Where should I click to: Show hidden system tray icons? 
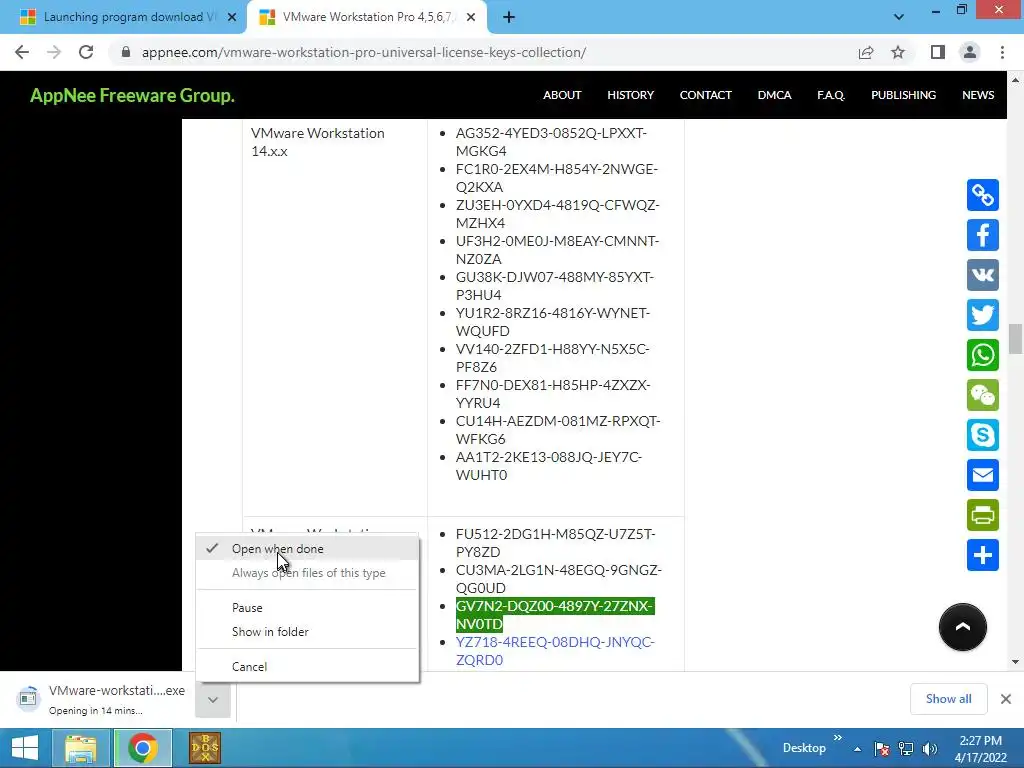click(857, 749)
